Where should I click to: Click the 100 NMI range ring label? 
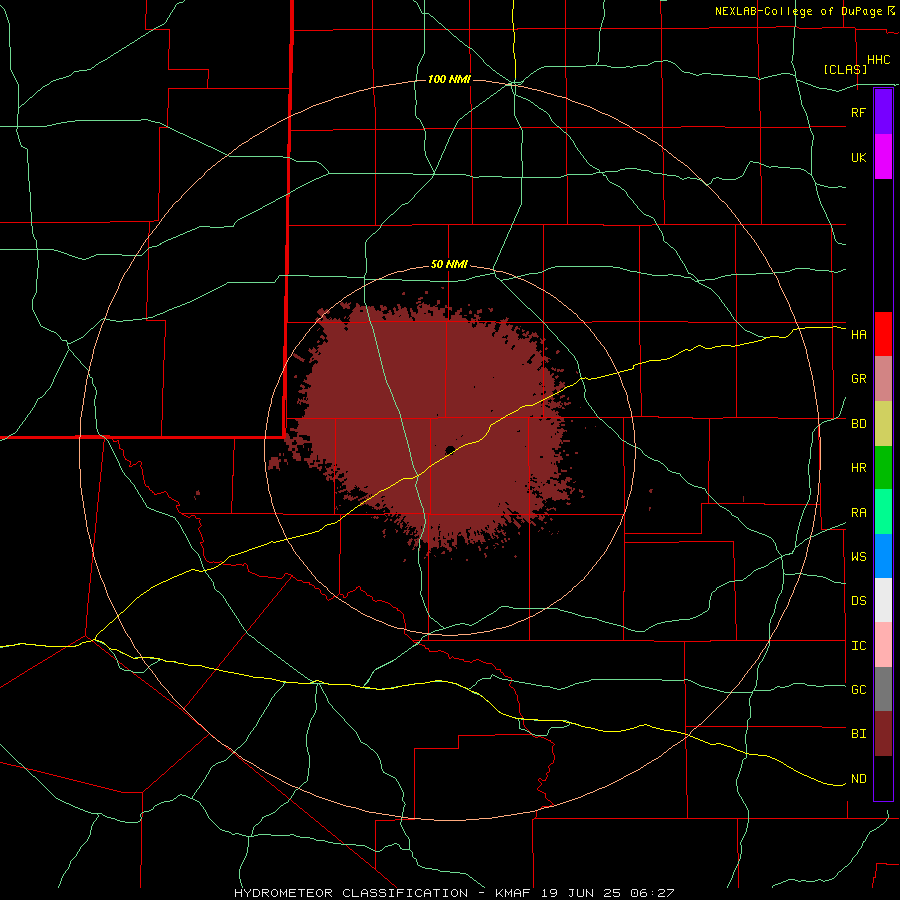pos(449,79)
